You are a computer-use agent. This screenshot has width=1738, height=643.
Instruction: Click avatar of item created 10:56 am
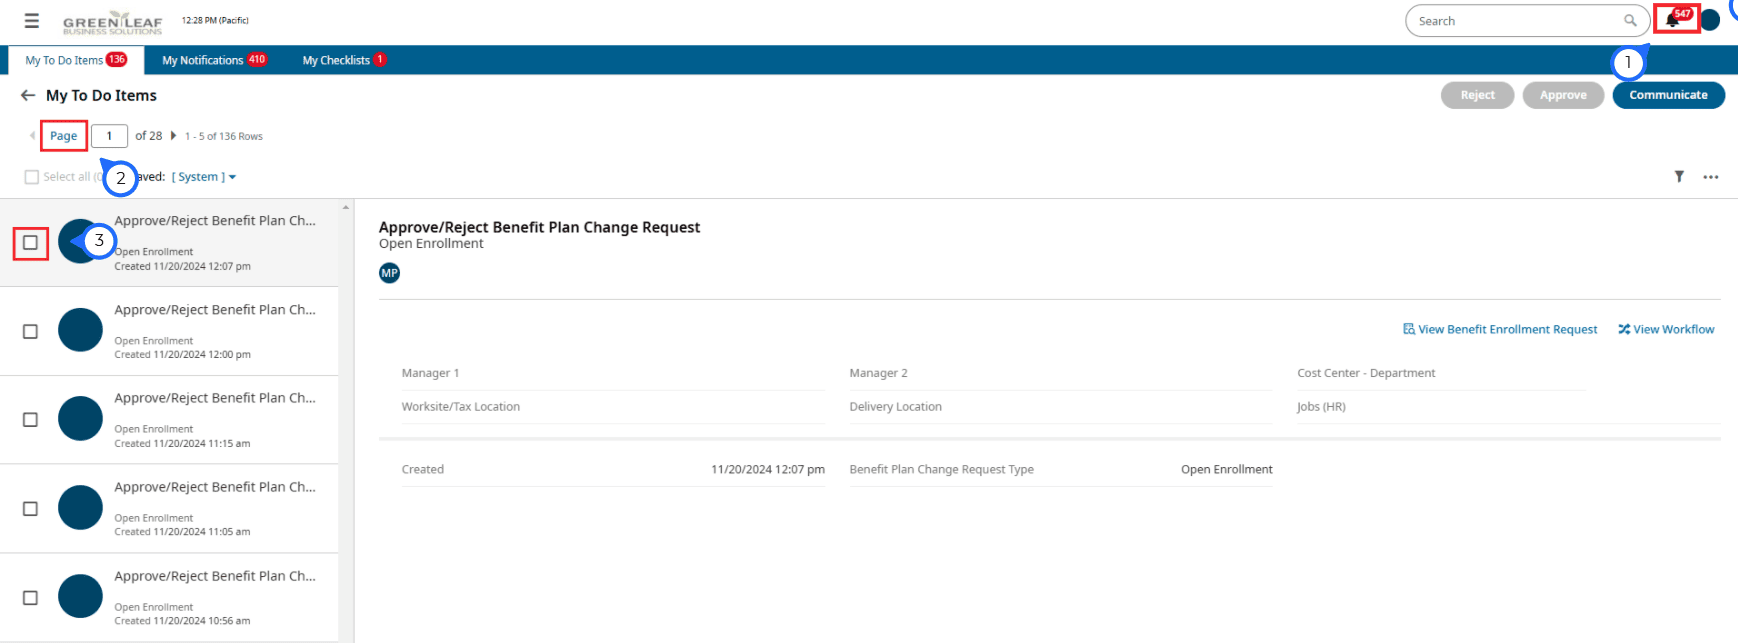click(x=80, y=597)
